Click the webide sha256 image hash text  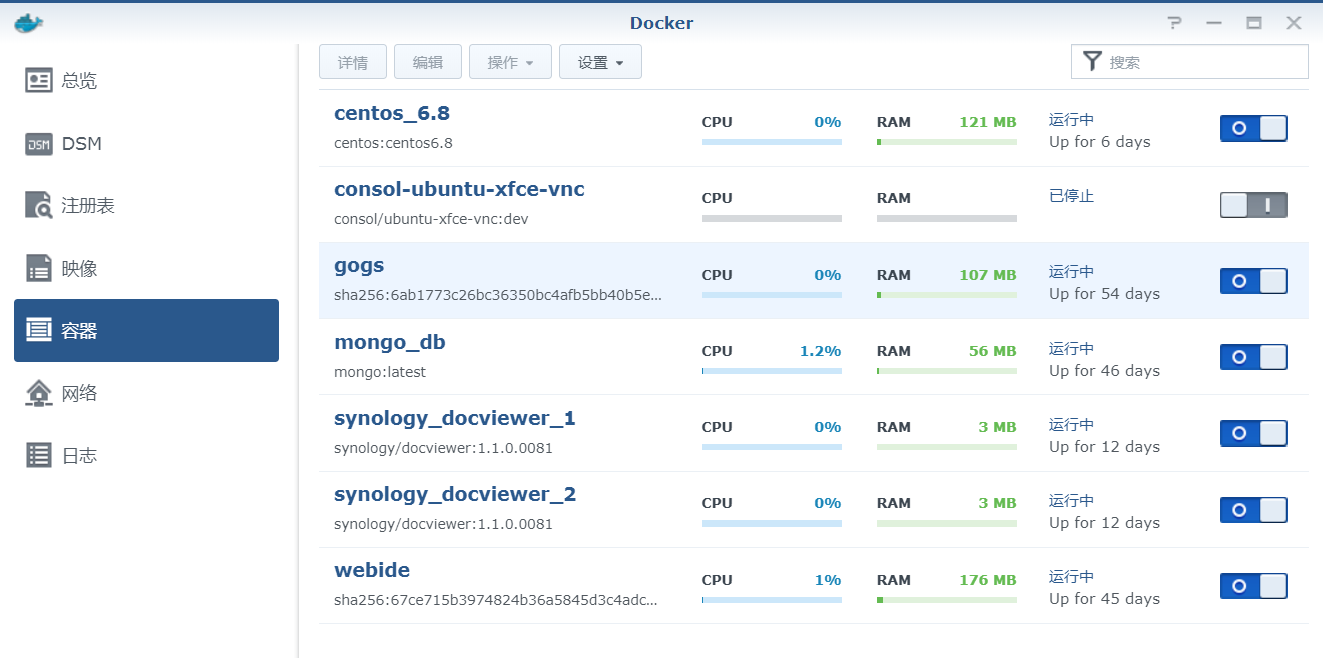pyautogui.click(x=496, y=600)
